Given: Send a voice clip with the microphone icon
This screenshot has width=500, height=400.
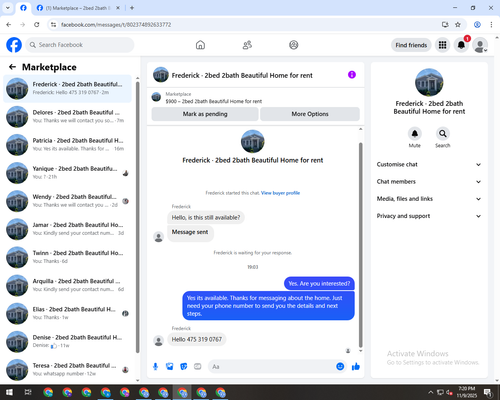Looking at the screenshot, I should (x=155, y=367).
